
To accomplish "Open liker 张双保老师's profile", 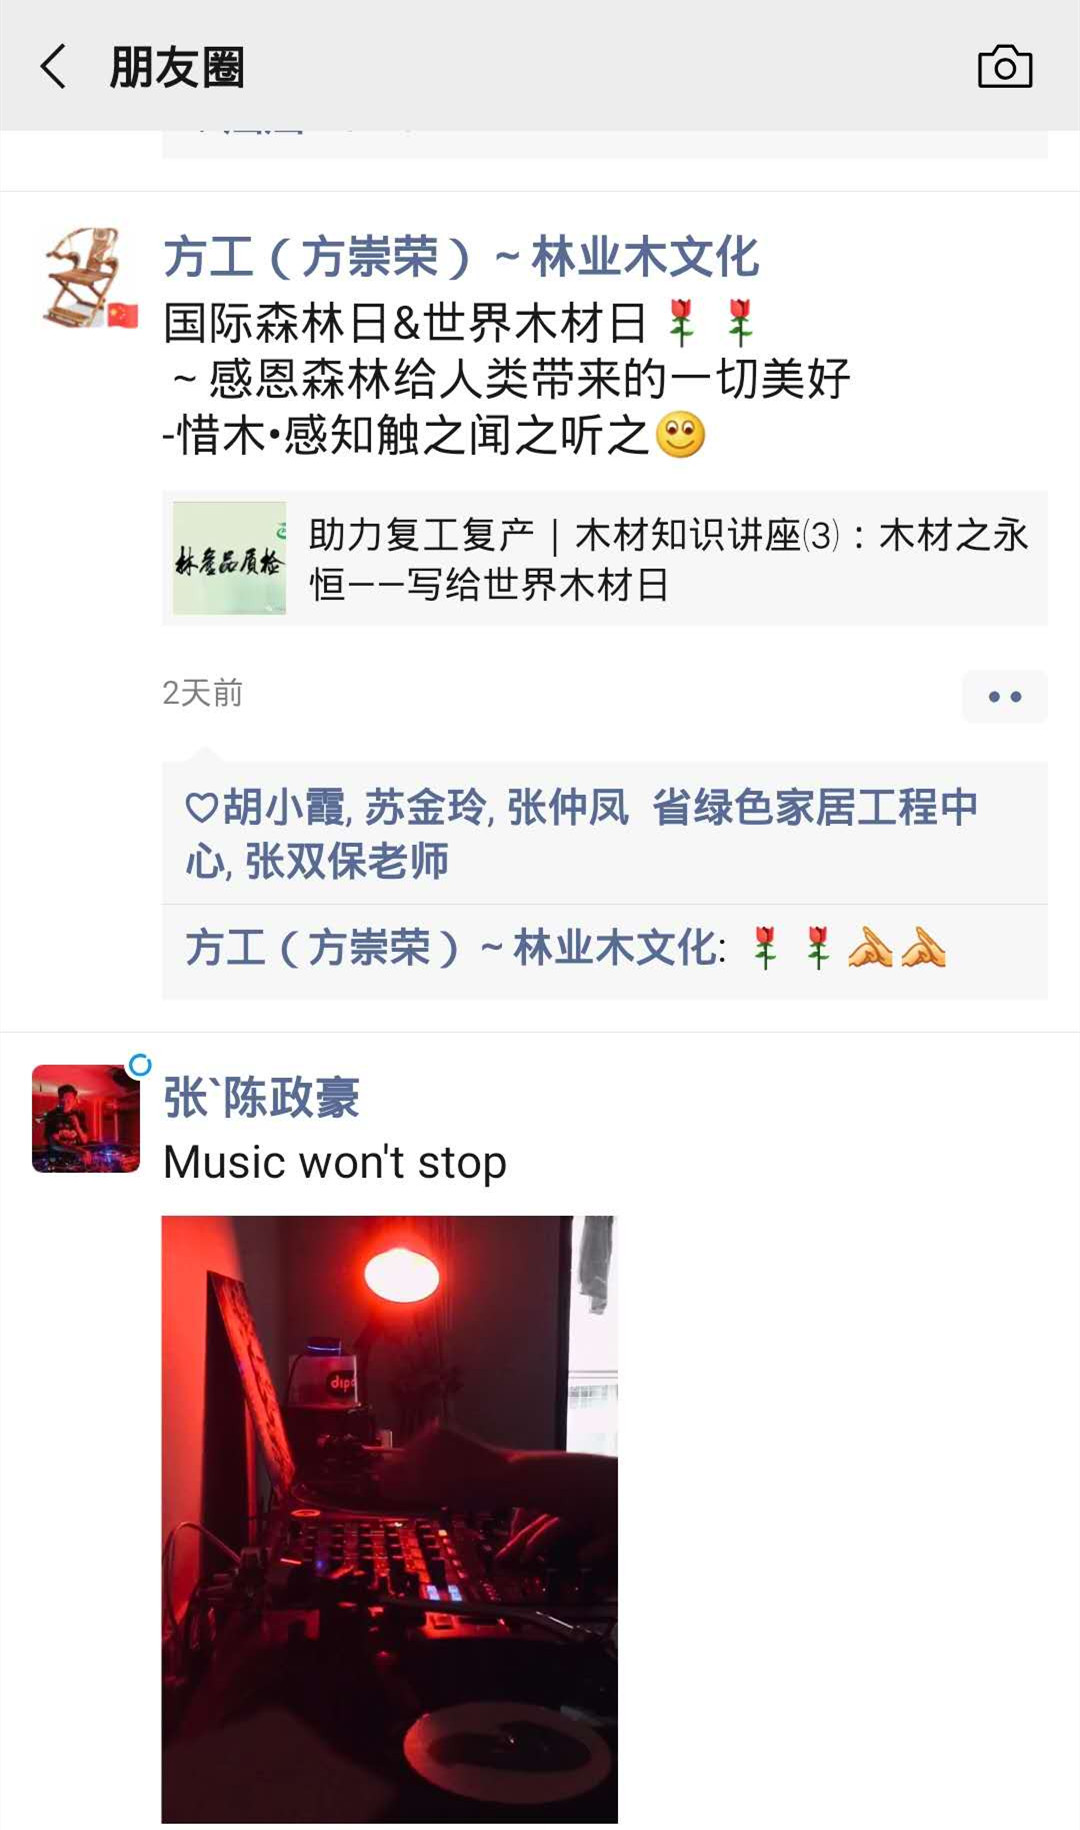I will click(346, 861).
